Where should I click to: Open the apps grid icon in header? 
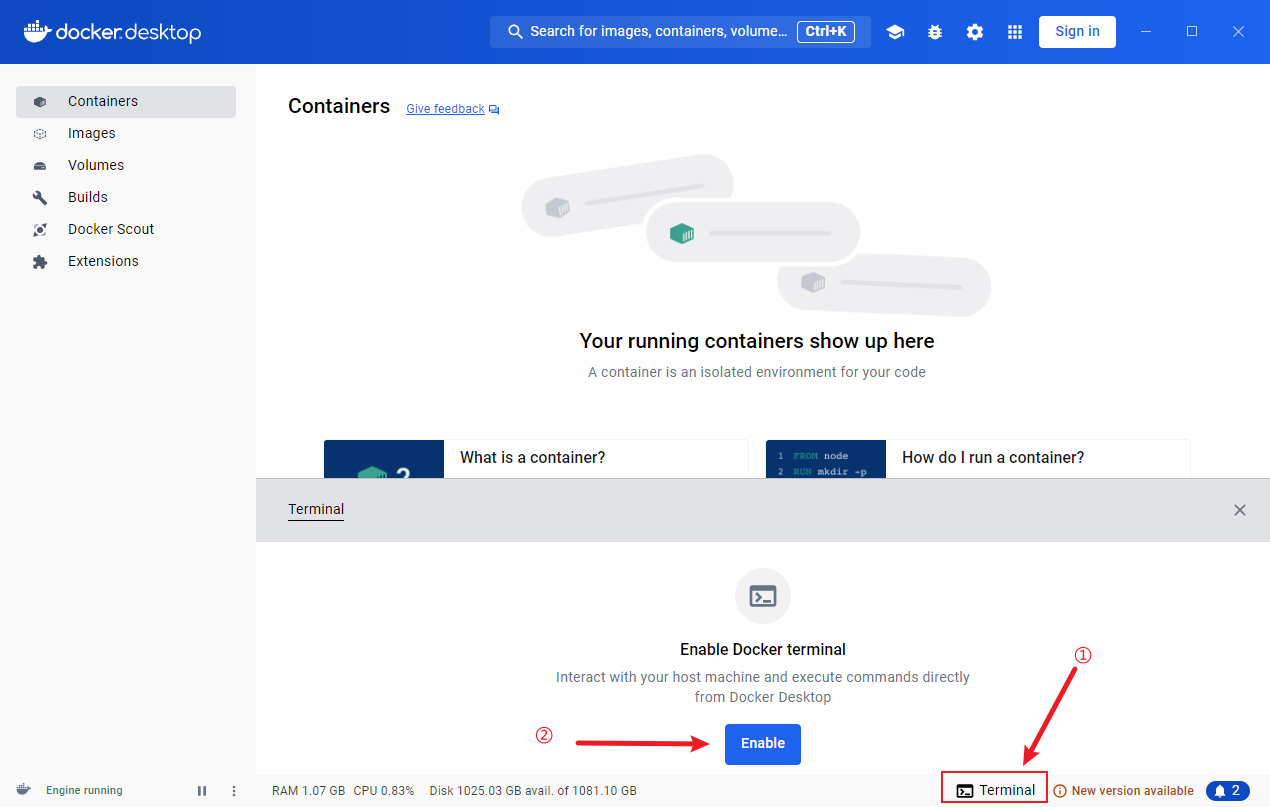click(1015, 32)
